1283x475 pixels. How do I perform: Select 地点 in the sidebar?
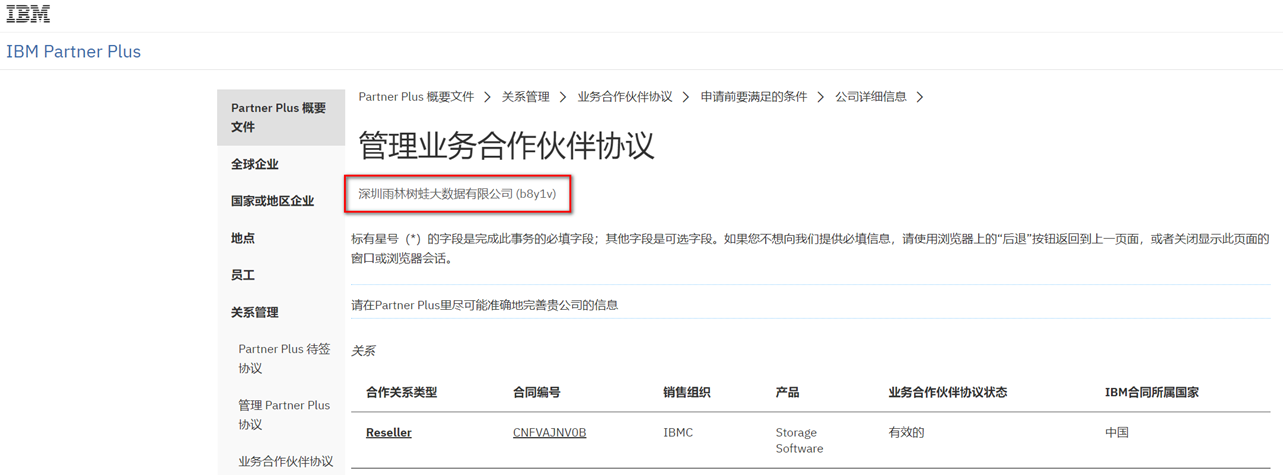tap(243, 238)
